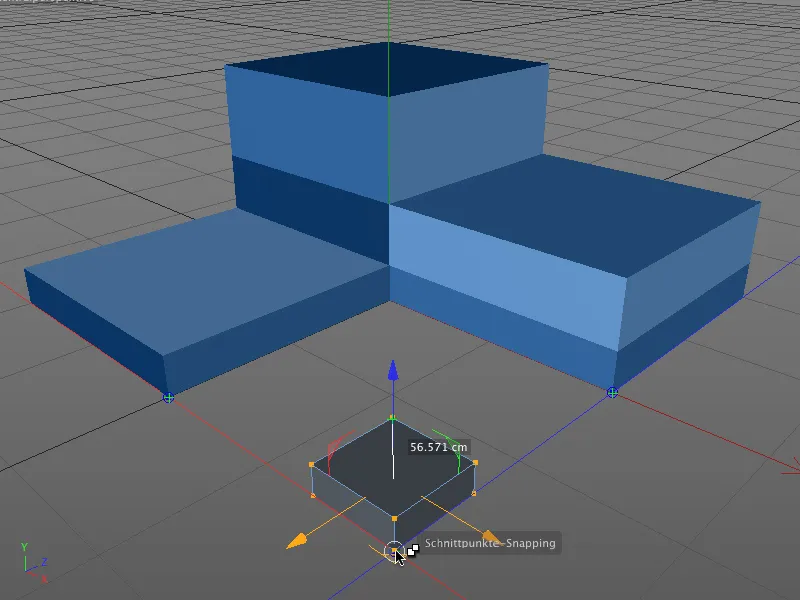Click the orange handle at the cube's front top corner
Viewport: 800px width, 600px height.
[x=394, y=518]
